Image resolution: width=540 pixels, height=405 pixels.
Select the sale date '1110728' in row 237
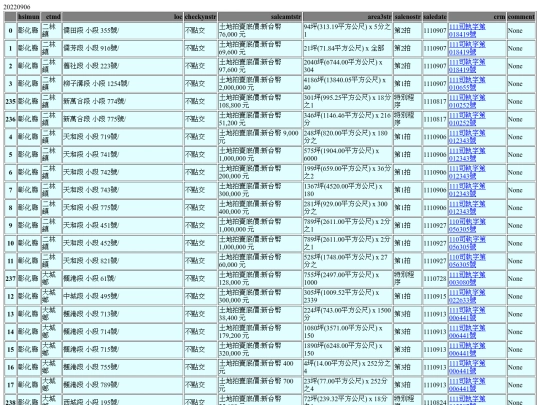click(435, 279)
